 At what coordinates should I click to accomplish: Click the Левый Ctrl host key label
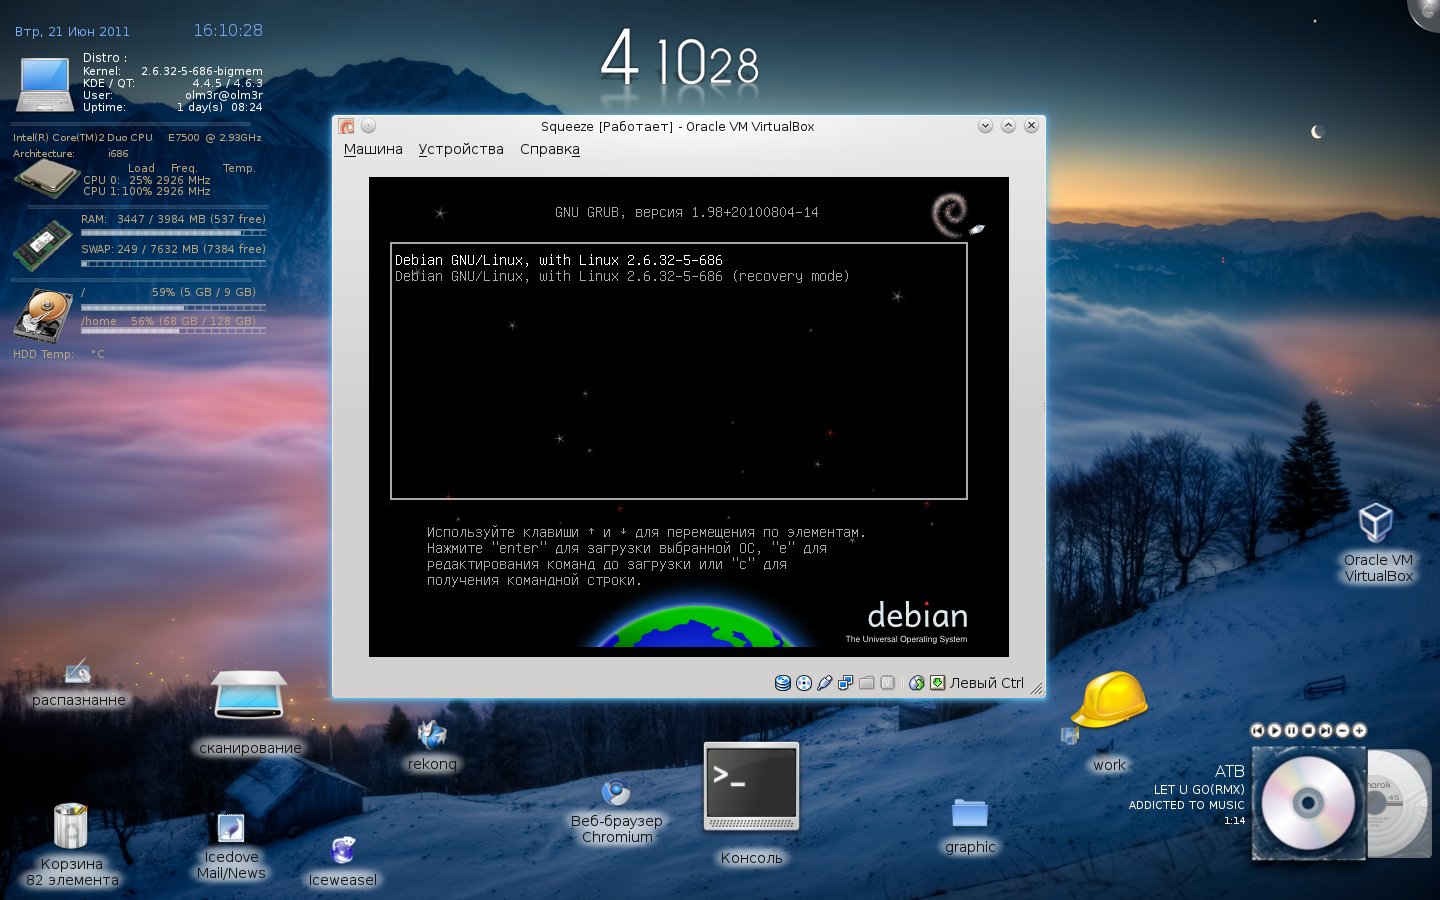[x=987, y=683]
